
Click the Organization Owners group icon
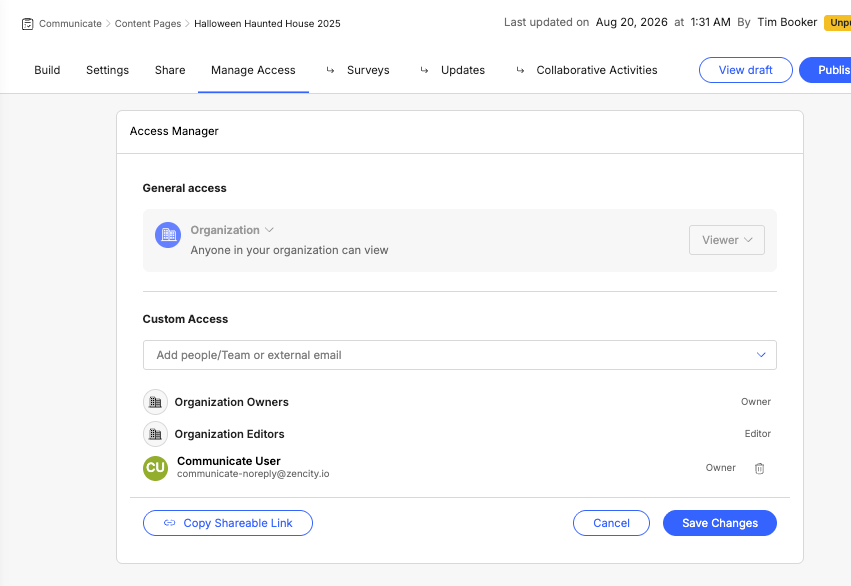155,402
